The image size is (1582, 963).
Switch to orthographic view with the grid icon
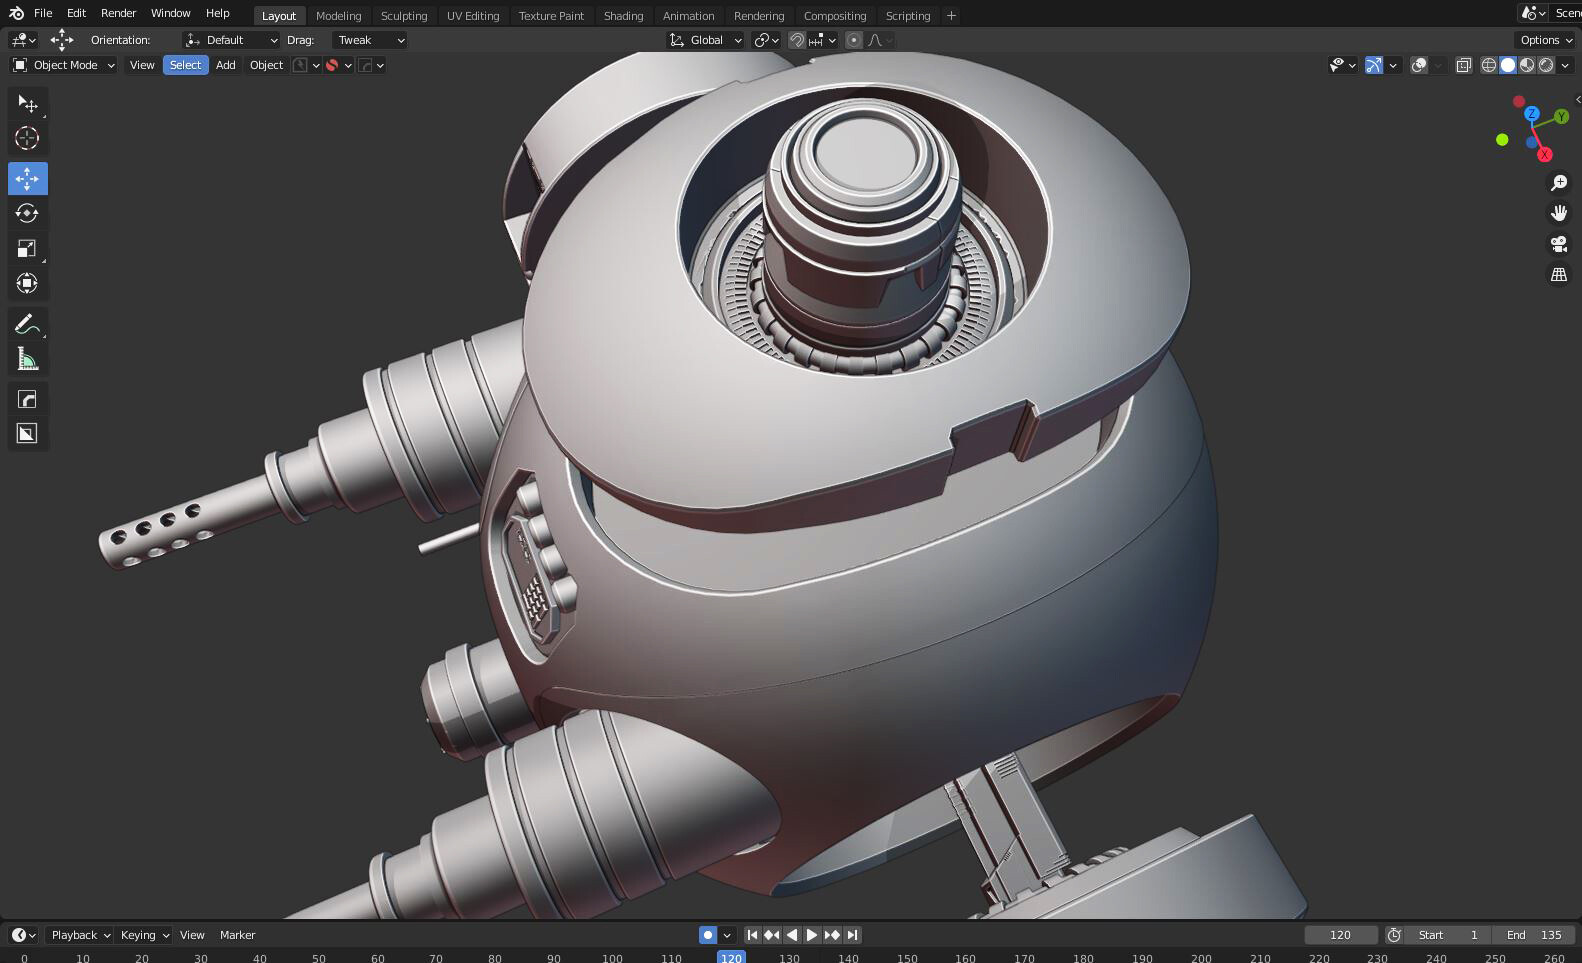1558,274
